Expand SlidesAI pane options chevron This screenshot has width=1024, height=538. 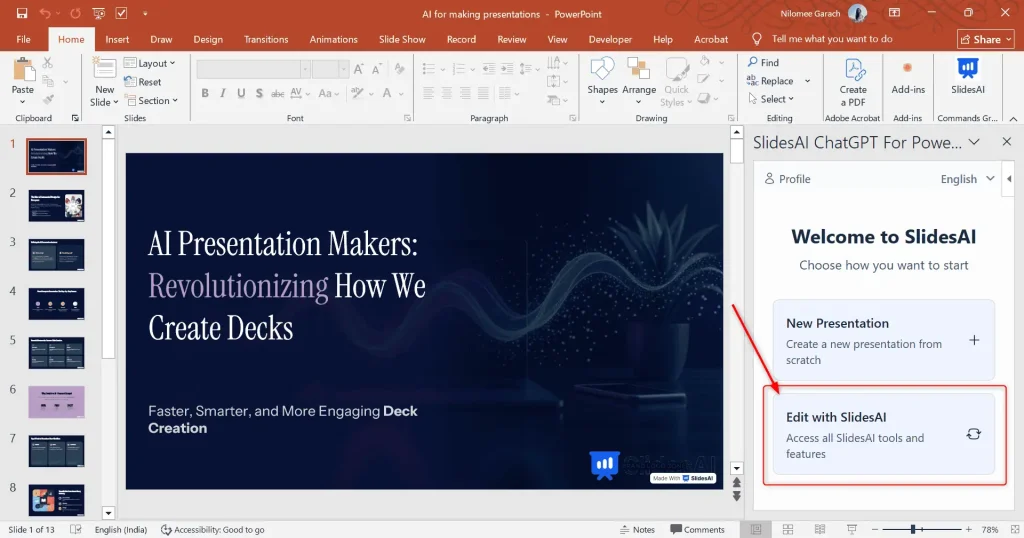click(x=974, y=142)
